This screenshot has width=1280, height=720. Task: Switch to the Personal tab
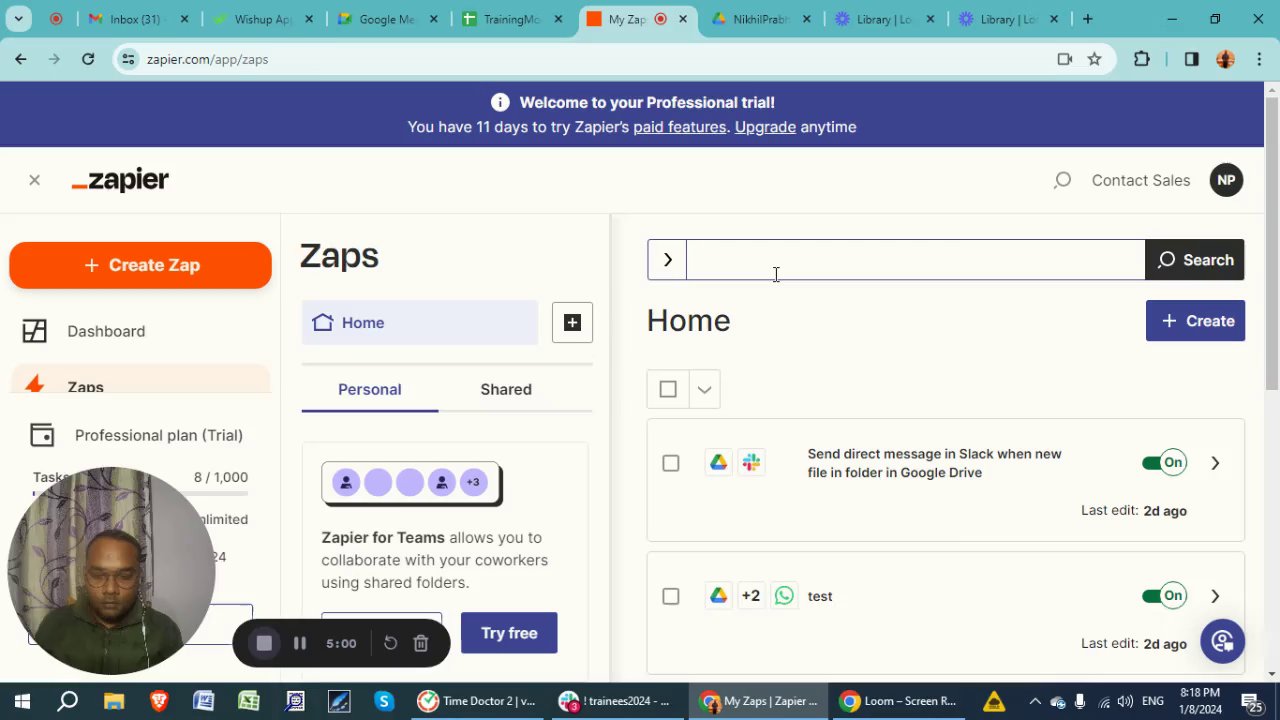click(x=369, y=389)
